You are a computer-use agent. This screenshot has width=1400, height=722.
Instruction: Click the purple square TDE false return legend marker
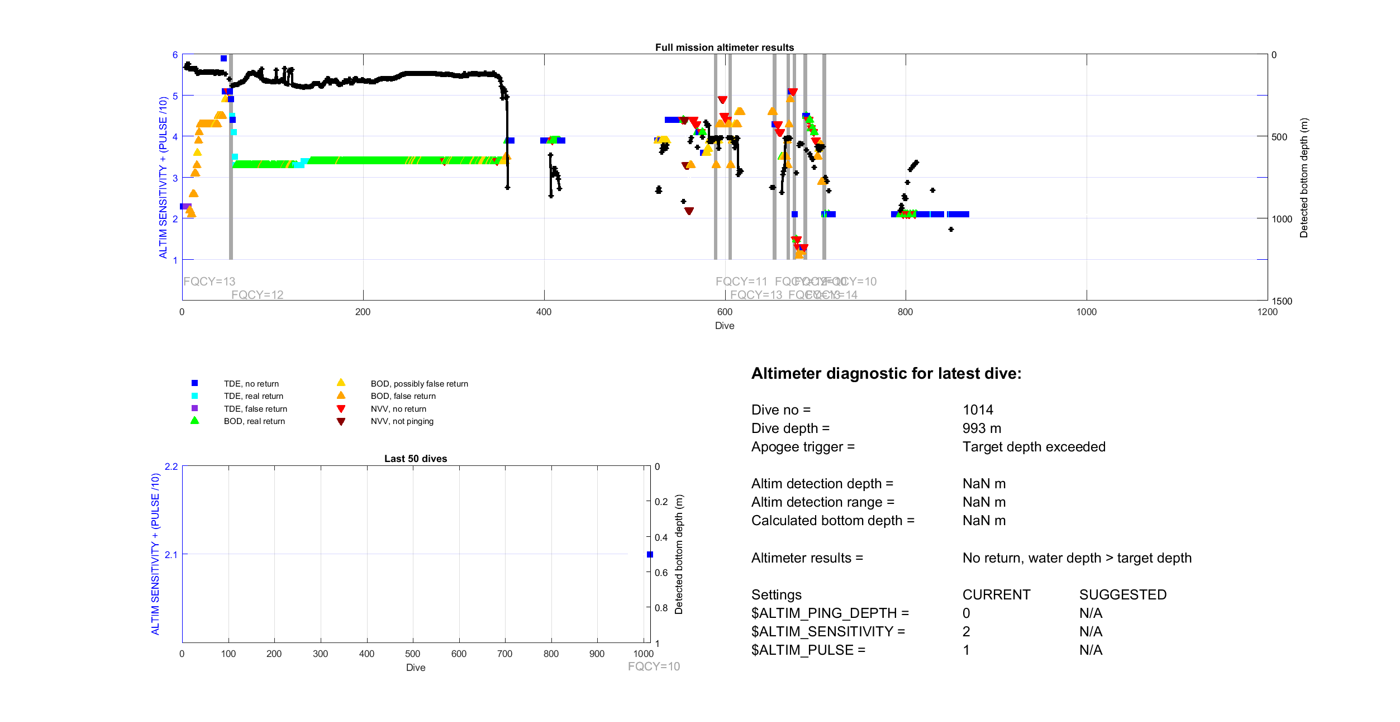[195, 409]
